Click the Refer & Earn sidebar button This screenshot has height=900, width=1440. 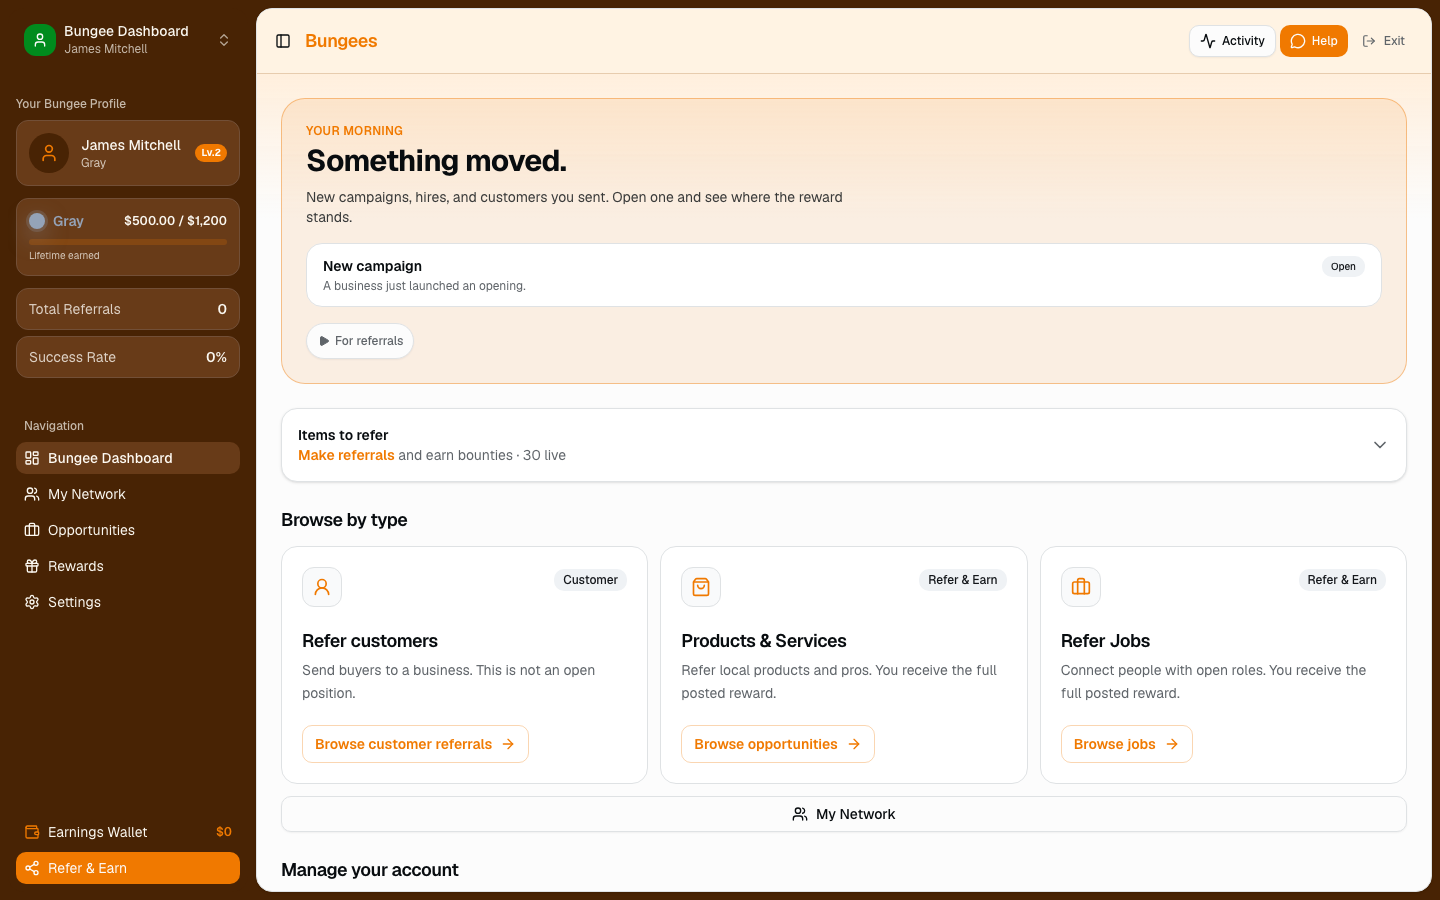[x=128, y=868]
